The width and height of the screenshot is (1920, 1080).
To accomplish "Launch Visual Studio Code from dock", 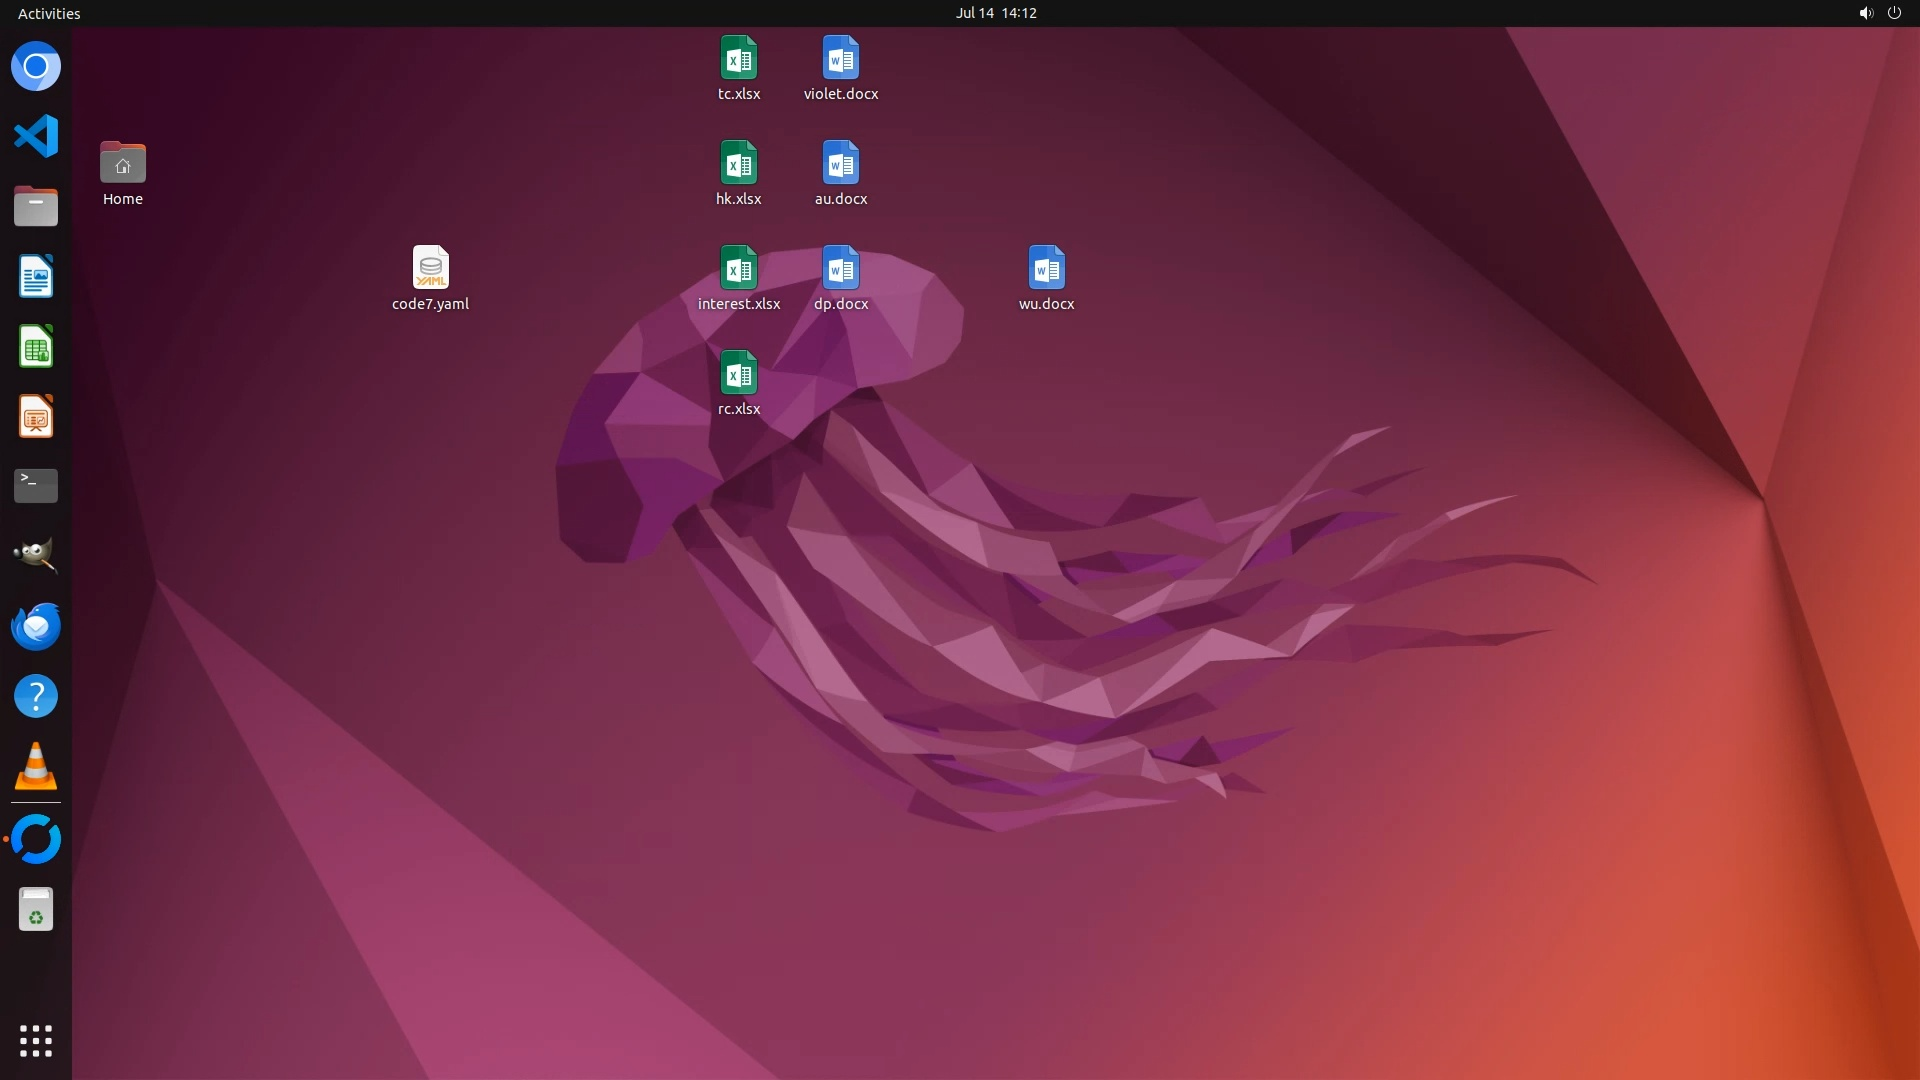I will [36, 136].
